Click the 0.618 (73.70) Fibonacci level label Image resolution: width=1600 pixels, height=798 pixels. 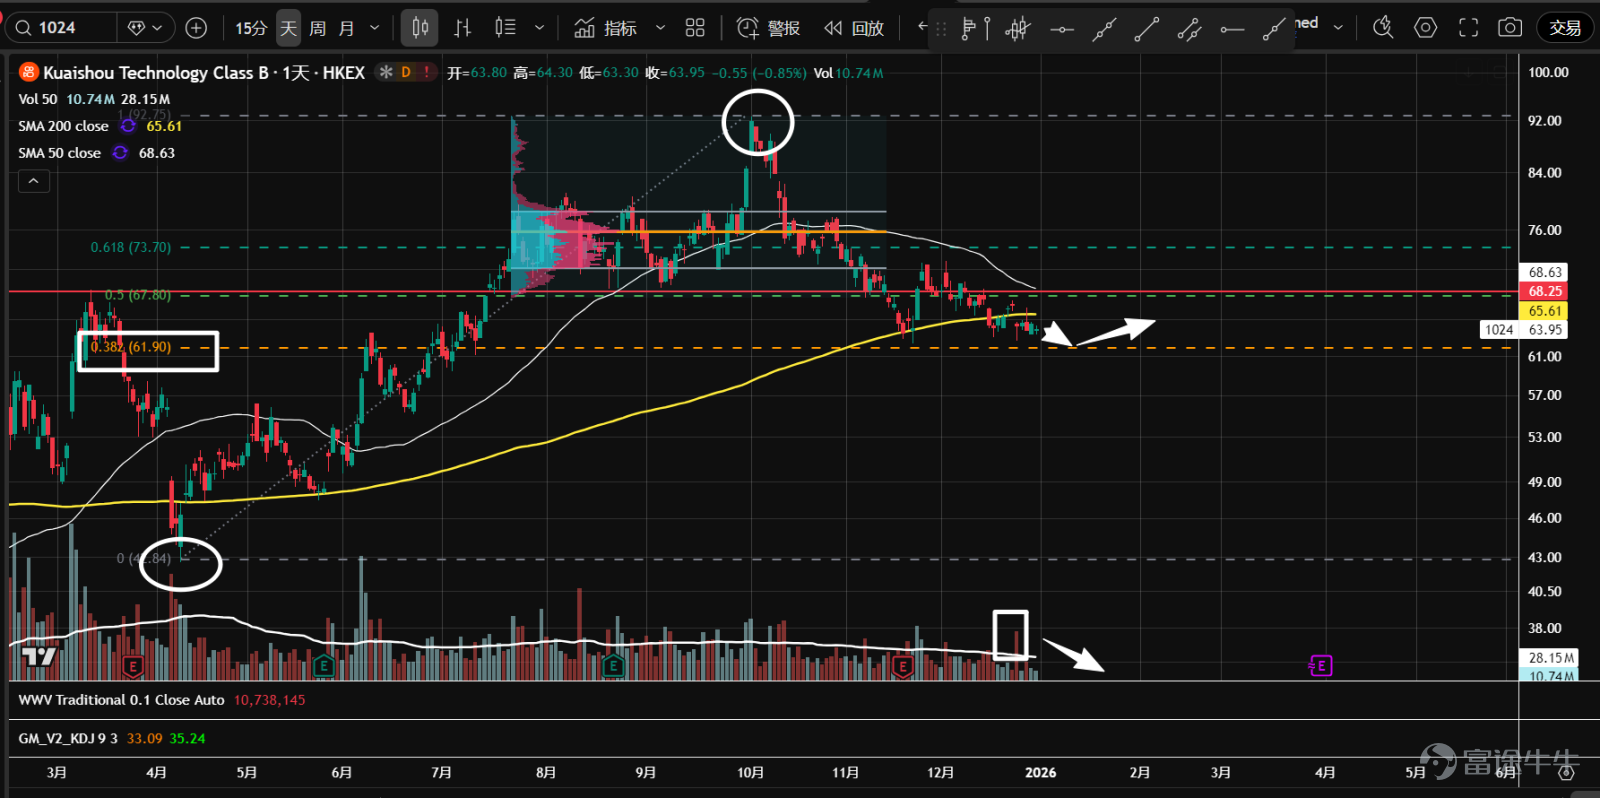(x=131, y=247)
